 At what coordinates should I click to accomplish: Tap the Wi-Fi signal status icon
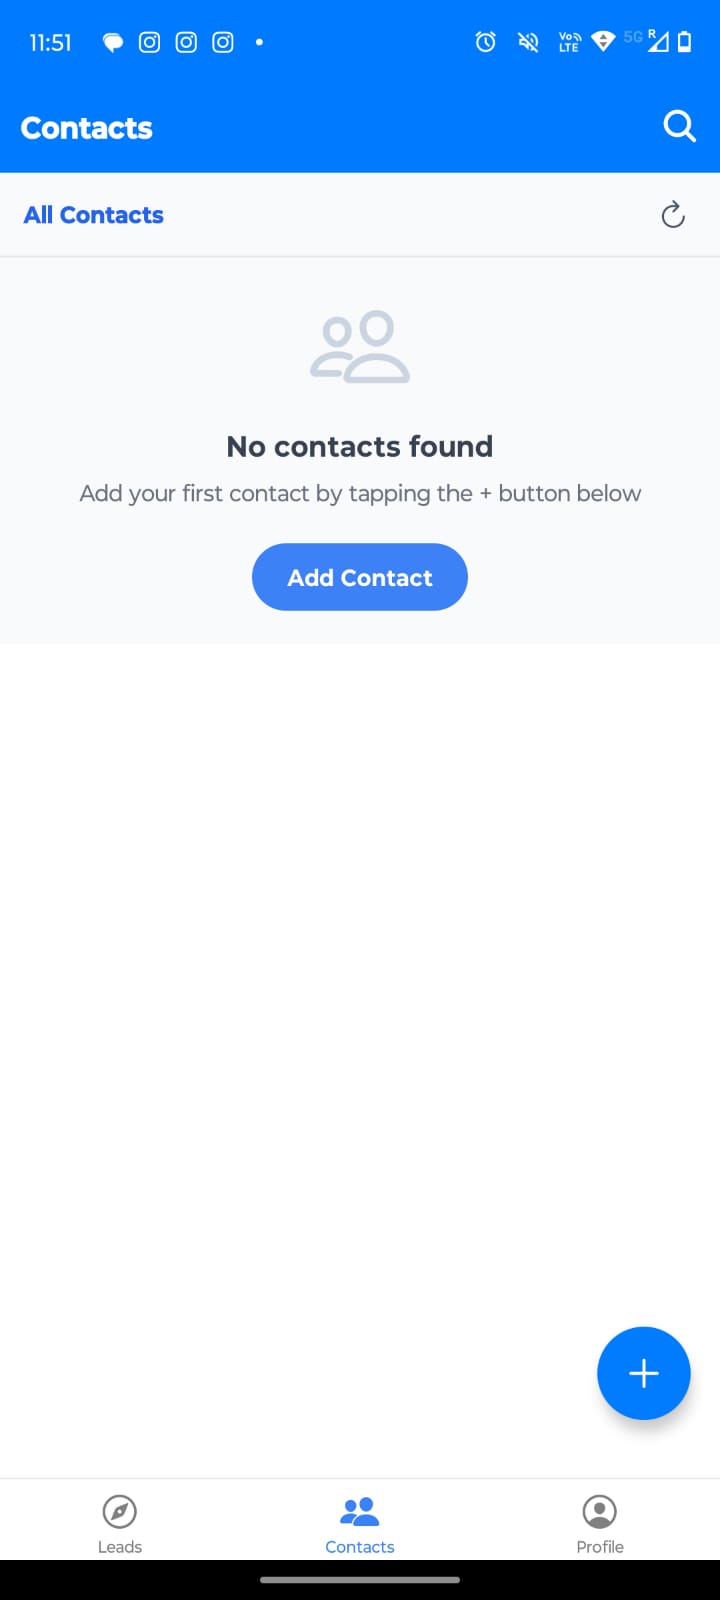pyautogui.click(x=603, y=41)
